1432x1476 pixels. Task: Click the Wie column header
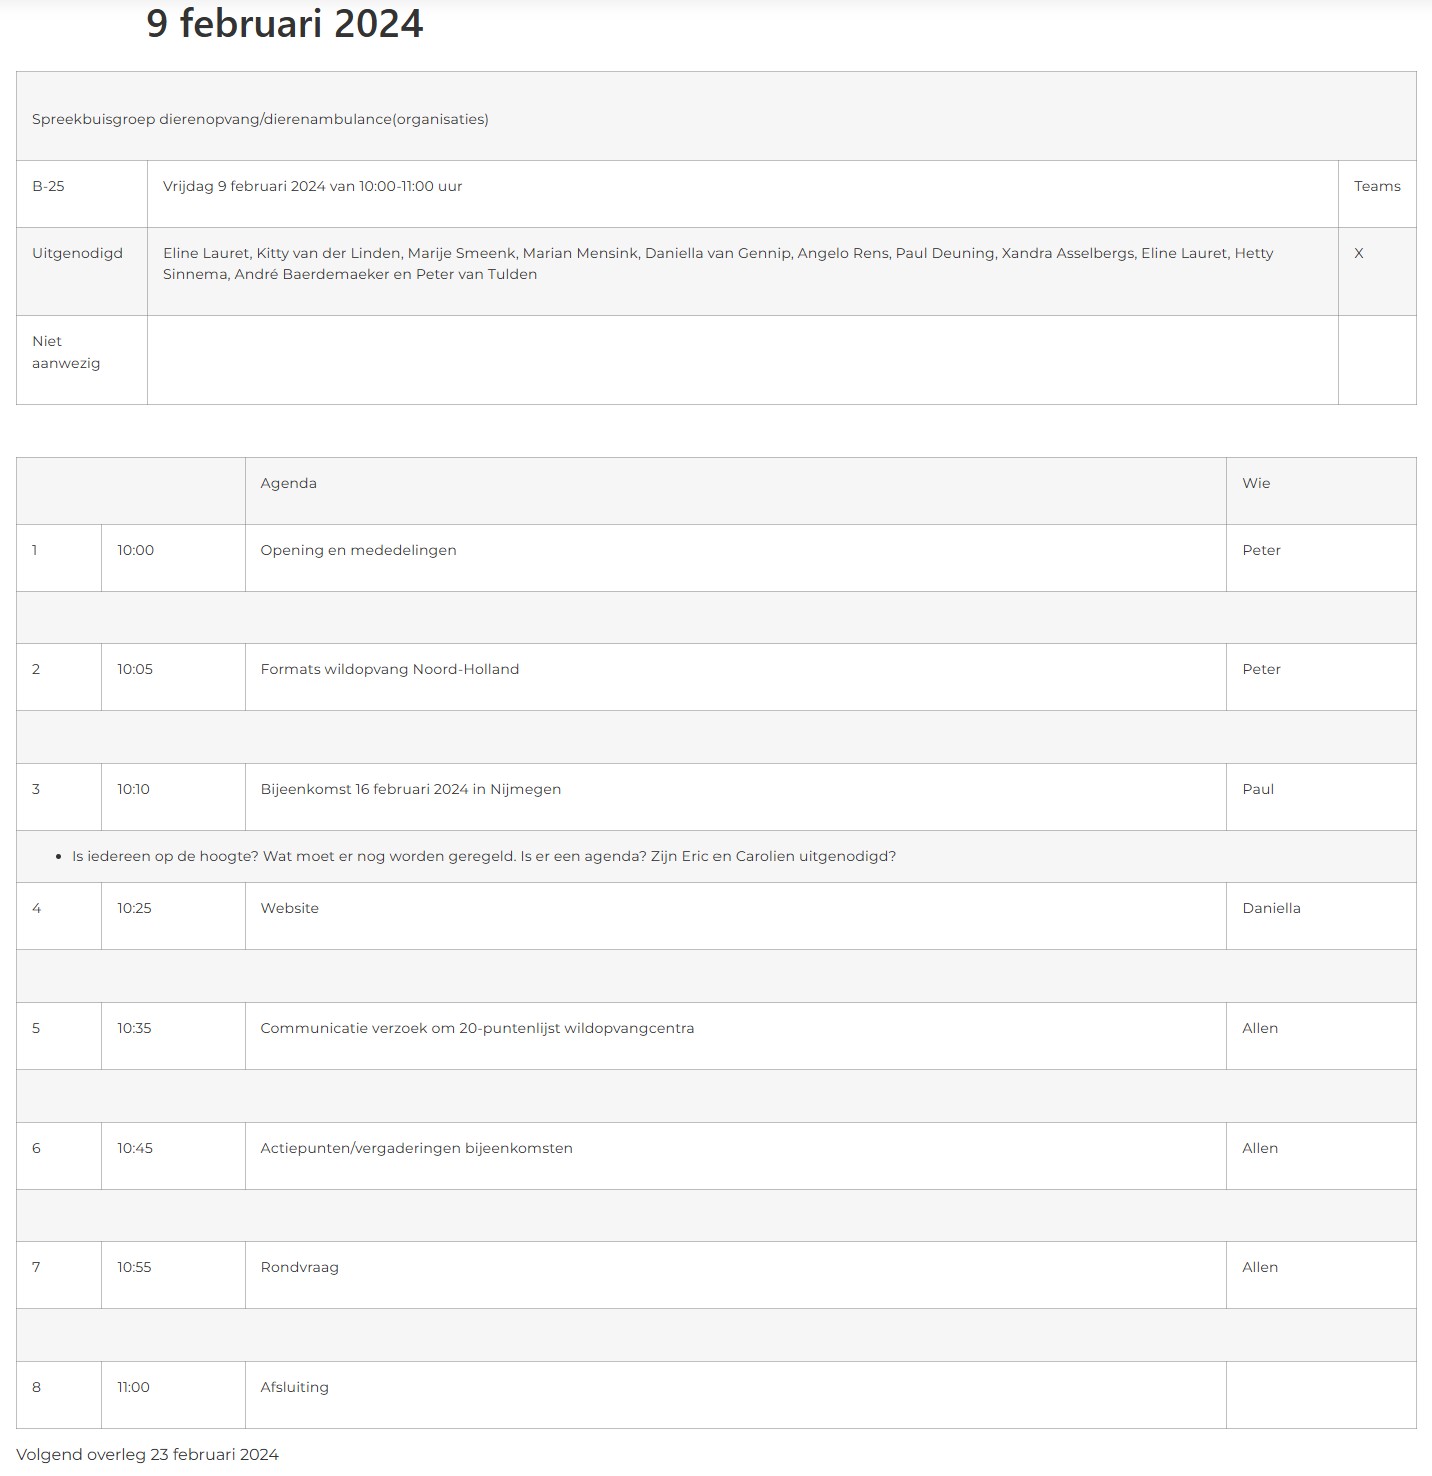1256,483
